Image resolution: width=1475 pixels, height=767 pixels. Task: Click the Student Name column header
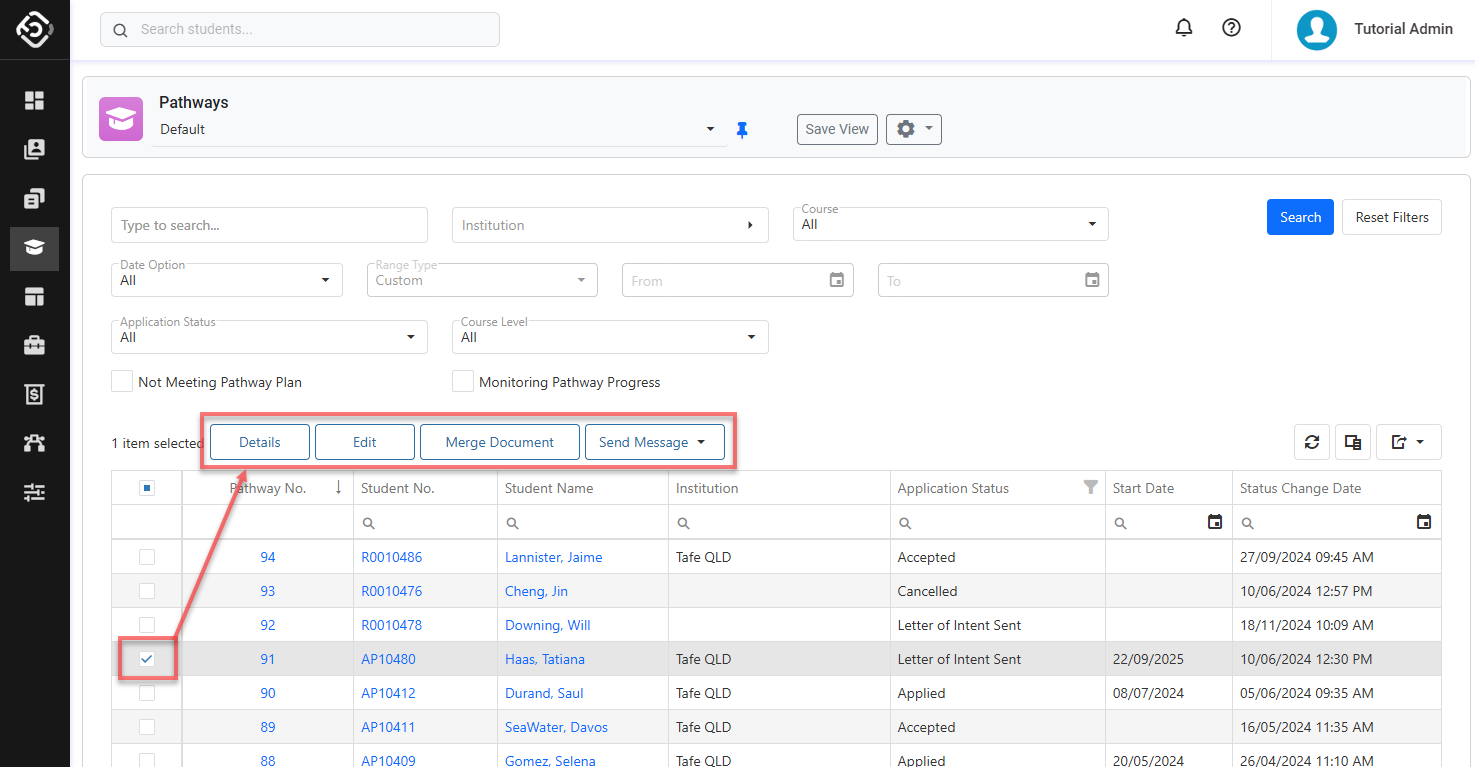(x=549, y=488)
